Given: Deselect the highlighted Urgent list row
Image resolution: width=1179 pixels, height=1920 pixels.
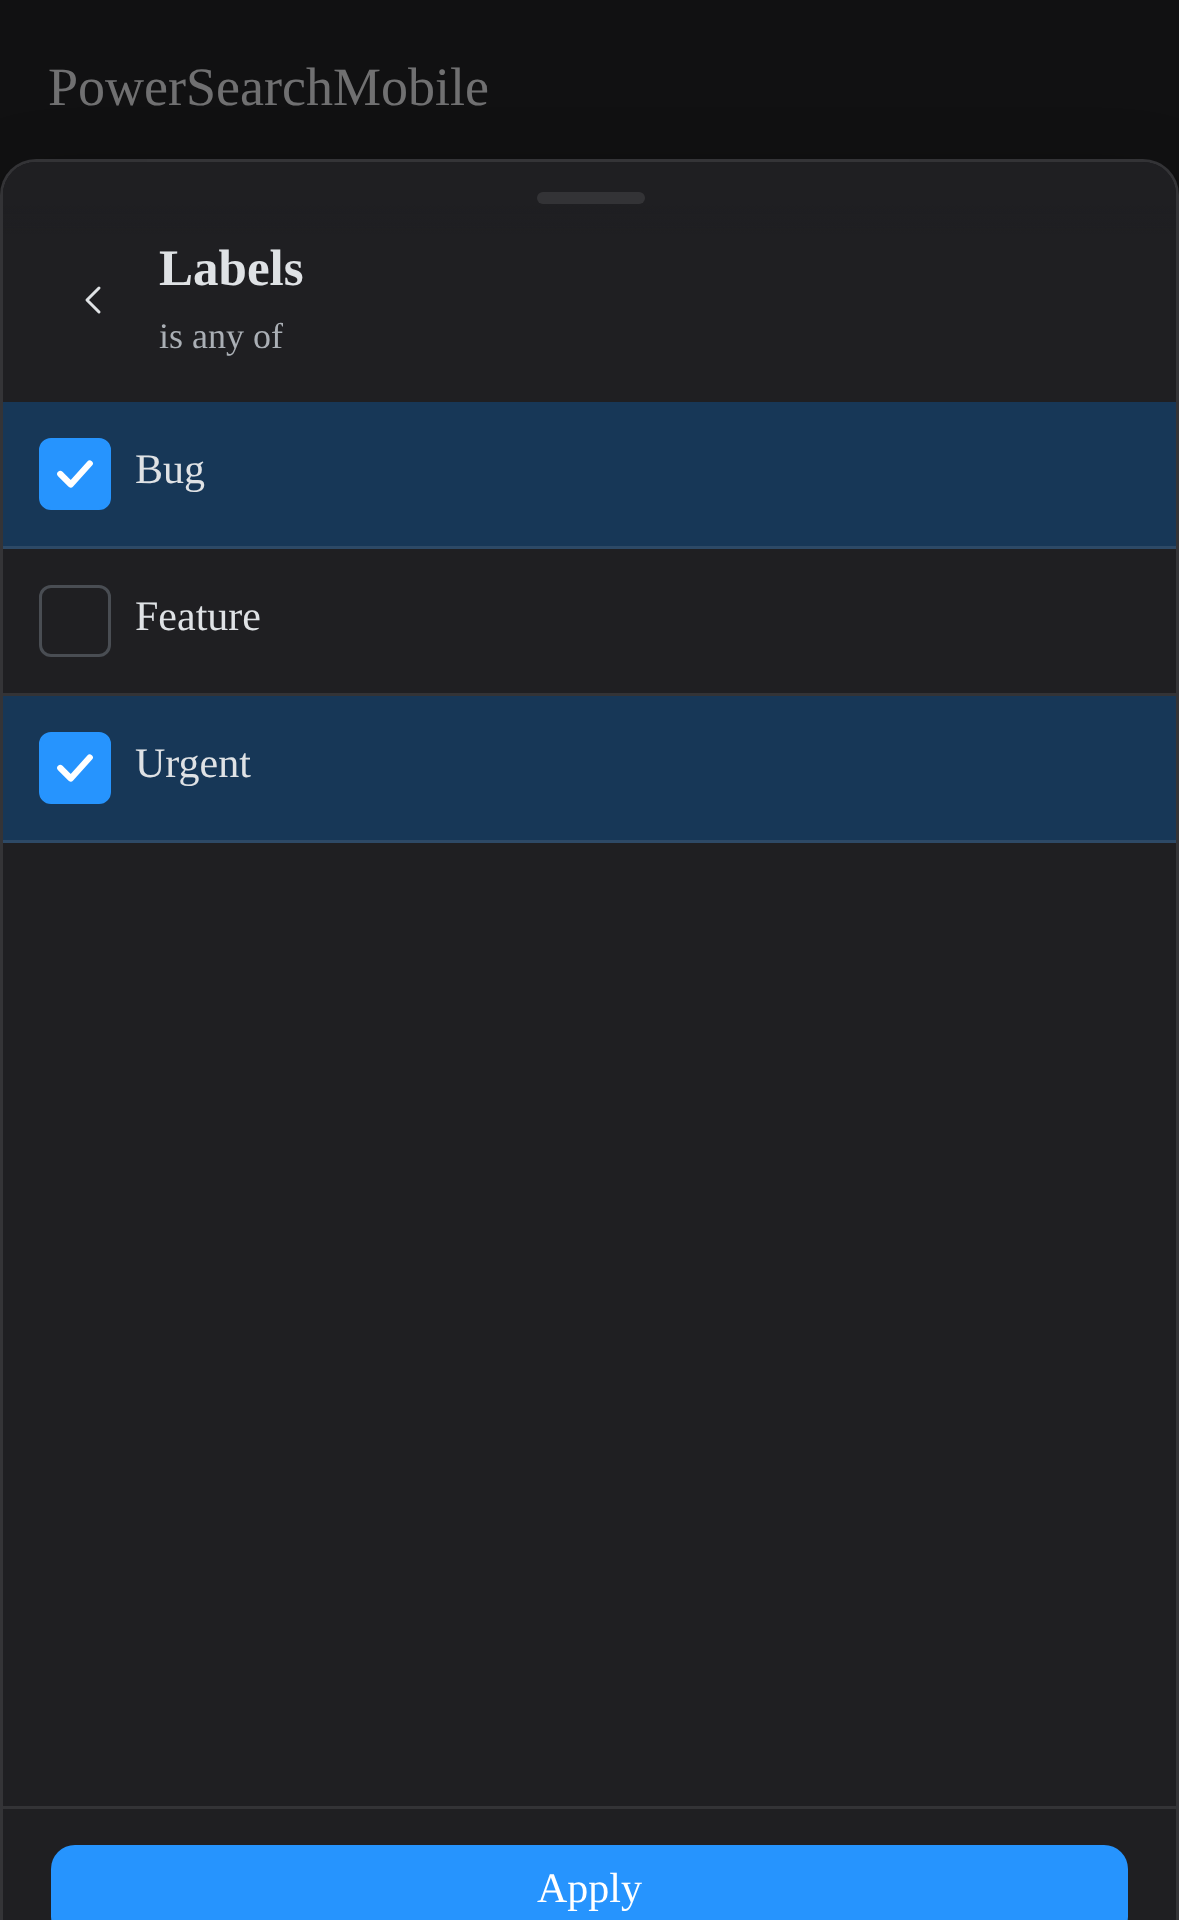Looking at the screenshot, I should click(x=589, y=768).
